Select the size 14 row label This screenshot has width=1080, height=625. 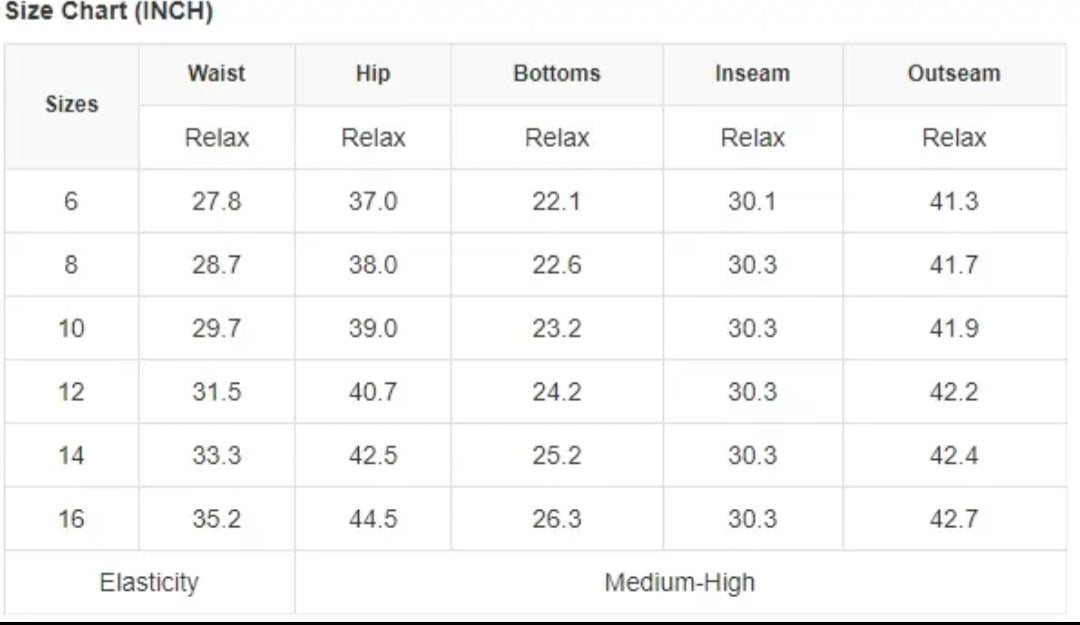71,456
